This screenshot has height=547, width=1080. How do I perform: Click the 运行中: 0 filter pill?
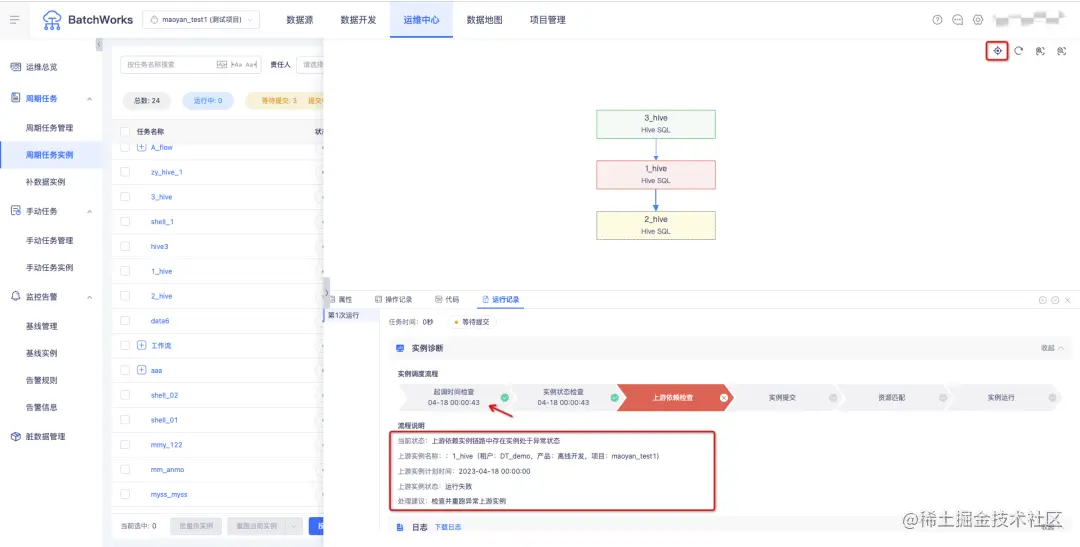click(x=208, y=101)
